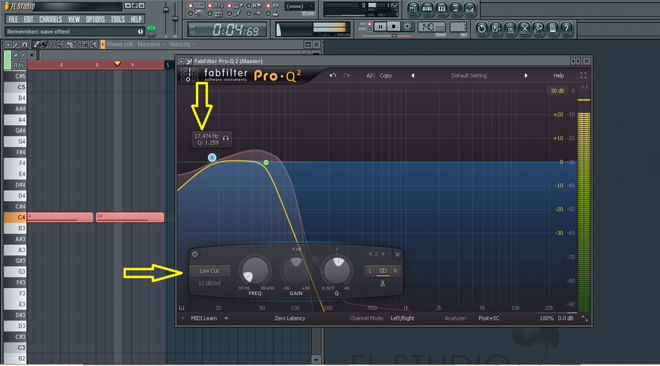Click the scissors split band icon
Viewport: 660px width, 366px height.
pyautogui.click(x=383, y=284)
